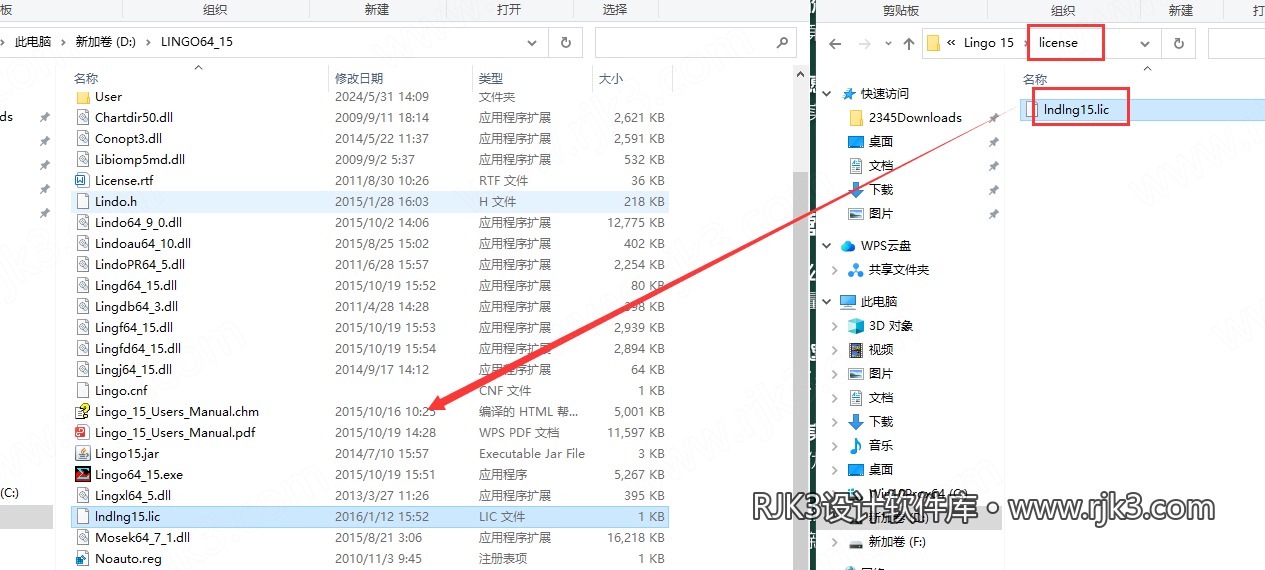Click the License.rtf document icon

83,181
